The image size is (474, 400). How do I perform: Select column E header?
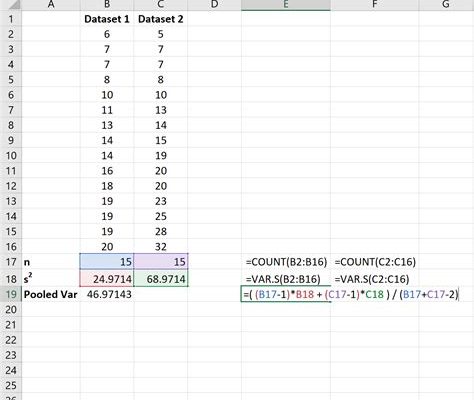(286, 5)
